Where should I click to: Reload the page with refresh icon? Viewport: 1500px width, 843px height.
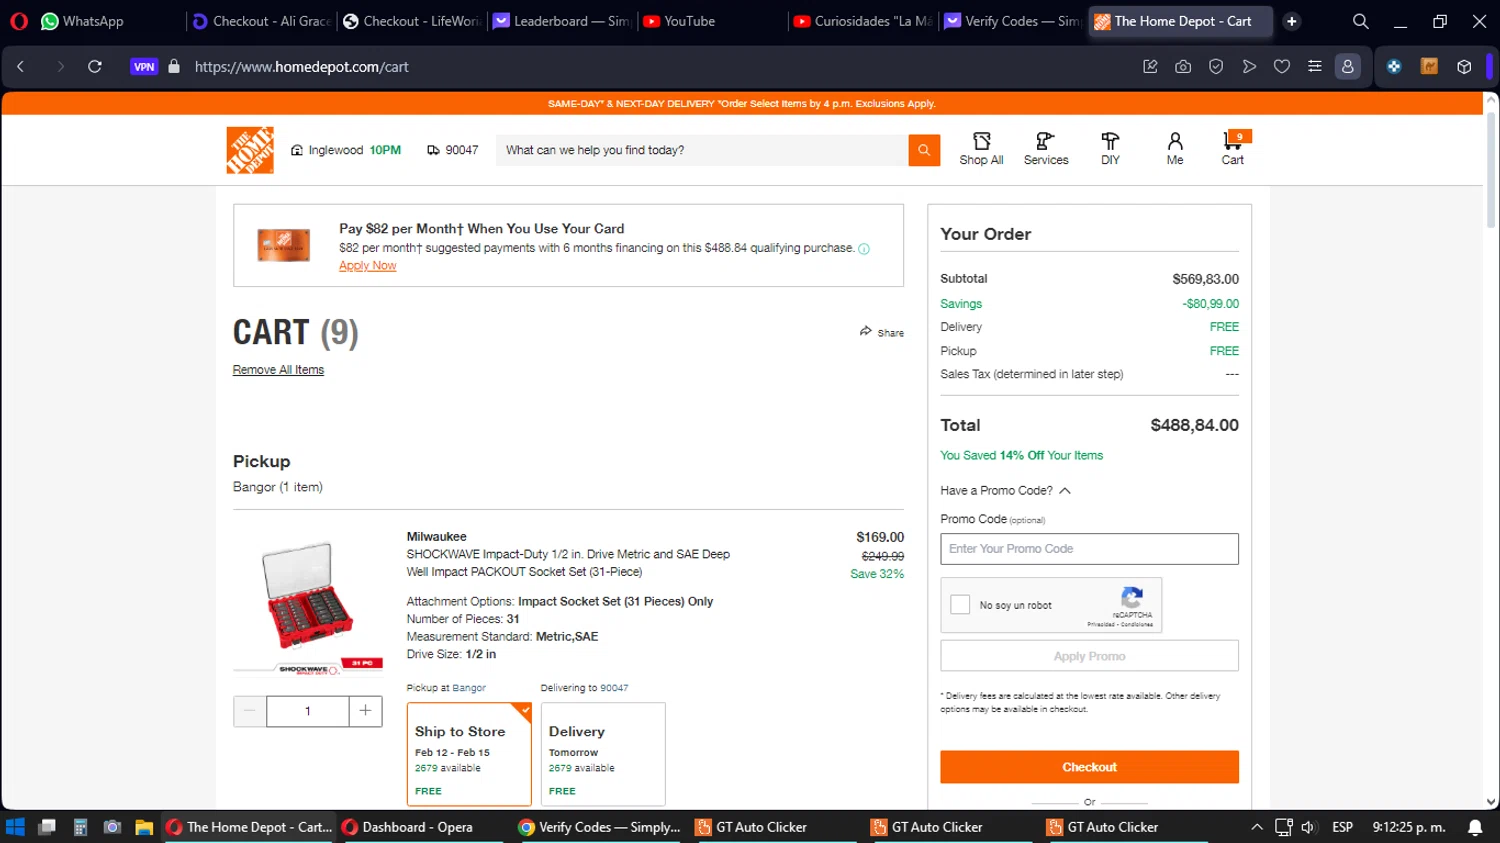[95, 67]
